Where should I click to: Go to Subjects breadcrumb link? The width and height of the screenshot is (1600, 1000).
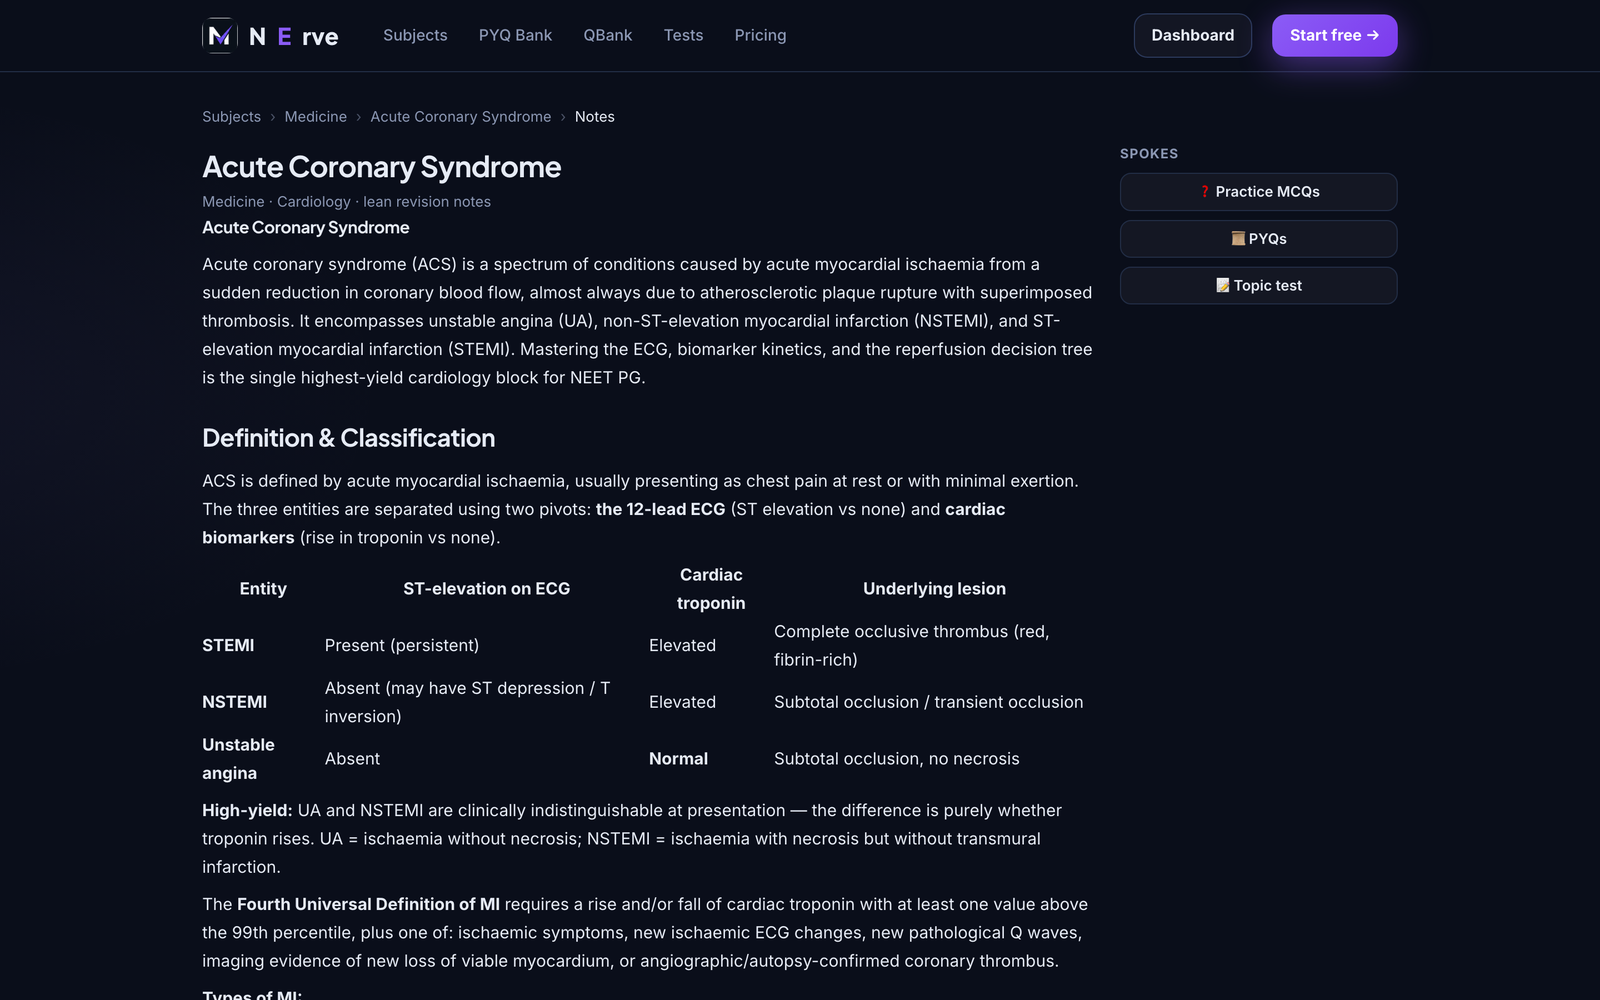pos(231,117)
